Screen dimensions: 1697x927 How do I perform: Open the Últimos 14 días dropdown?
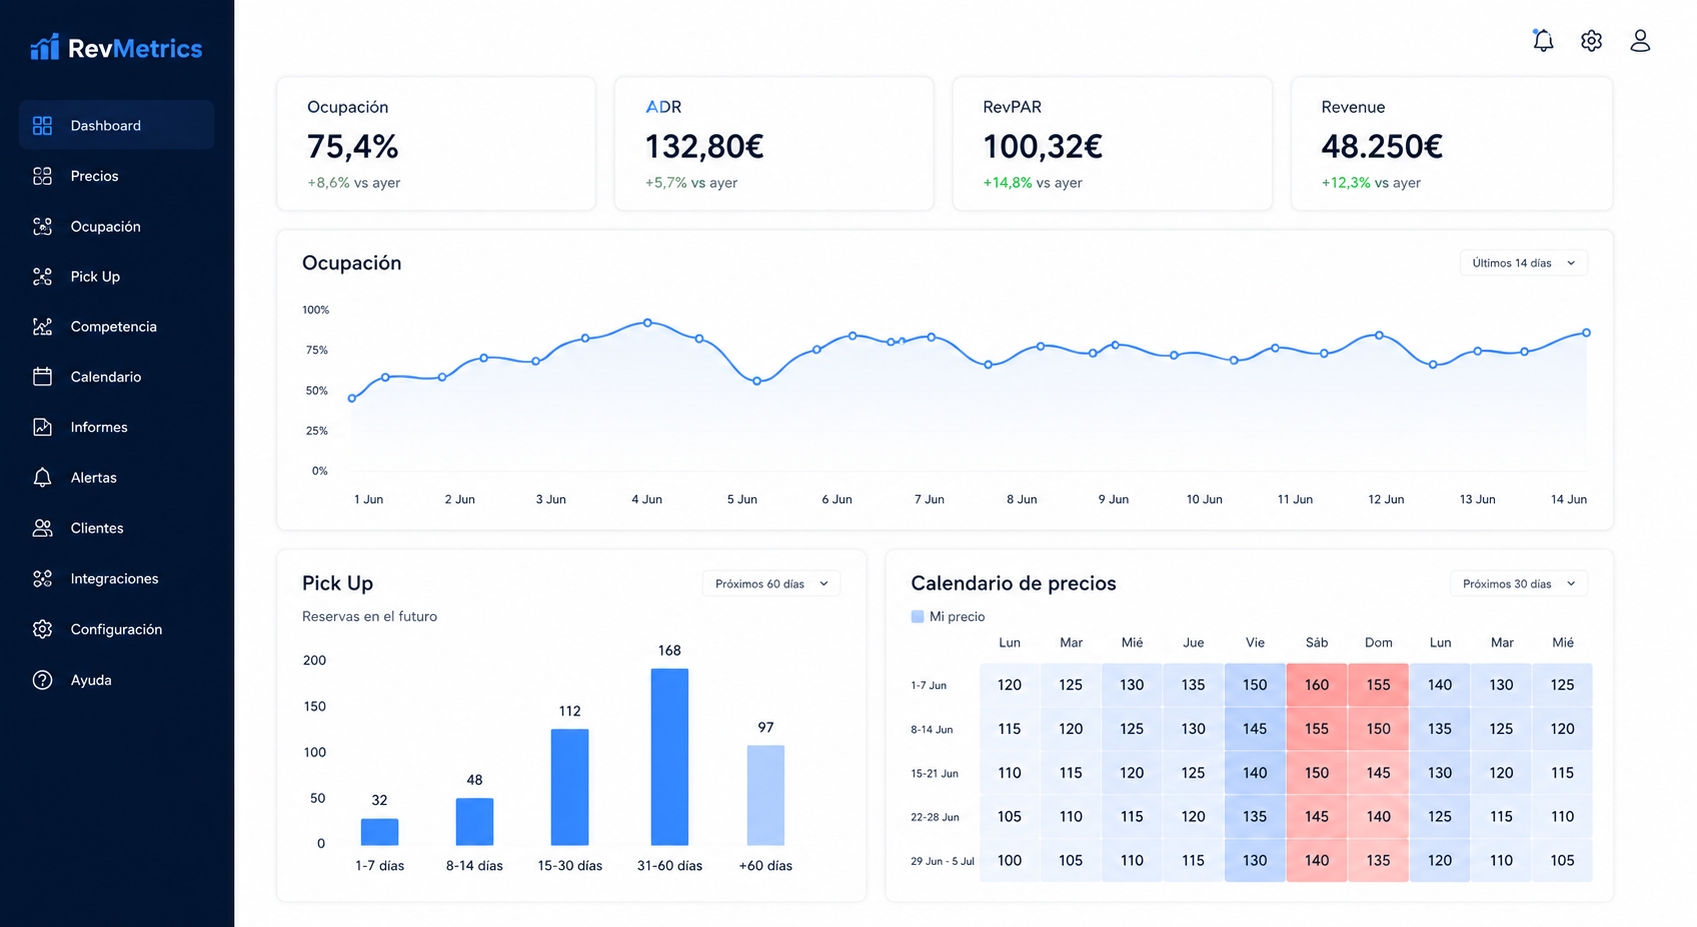pos(1523,263)
